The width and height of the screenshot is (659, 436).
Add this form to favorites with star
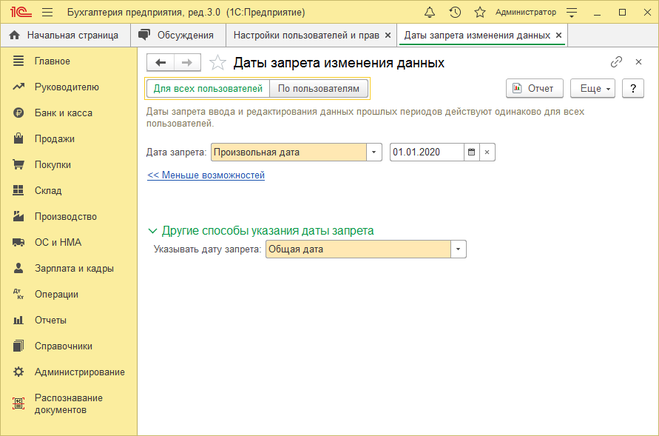click(x=218, y=62)
